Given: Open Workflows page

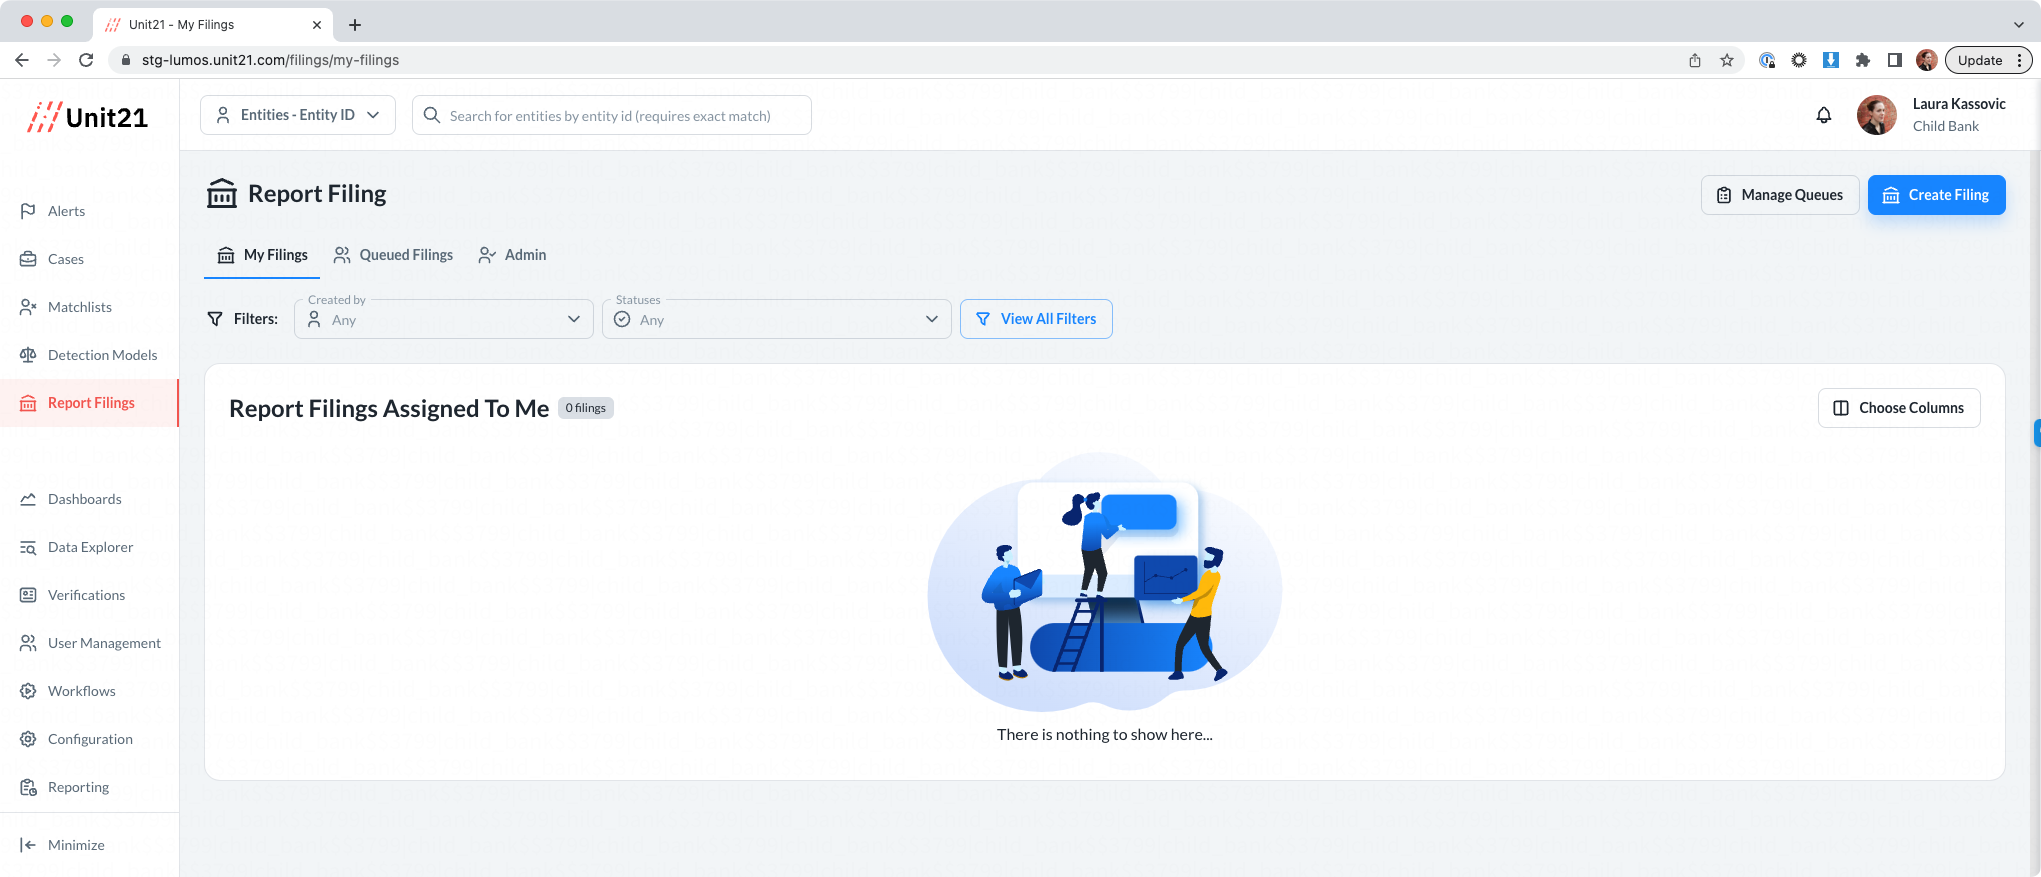Looking at the screenshot, I should coord(81,691).
